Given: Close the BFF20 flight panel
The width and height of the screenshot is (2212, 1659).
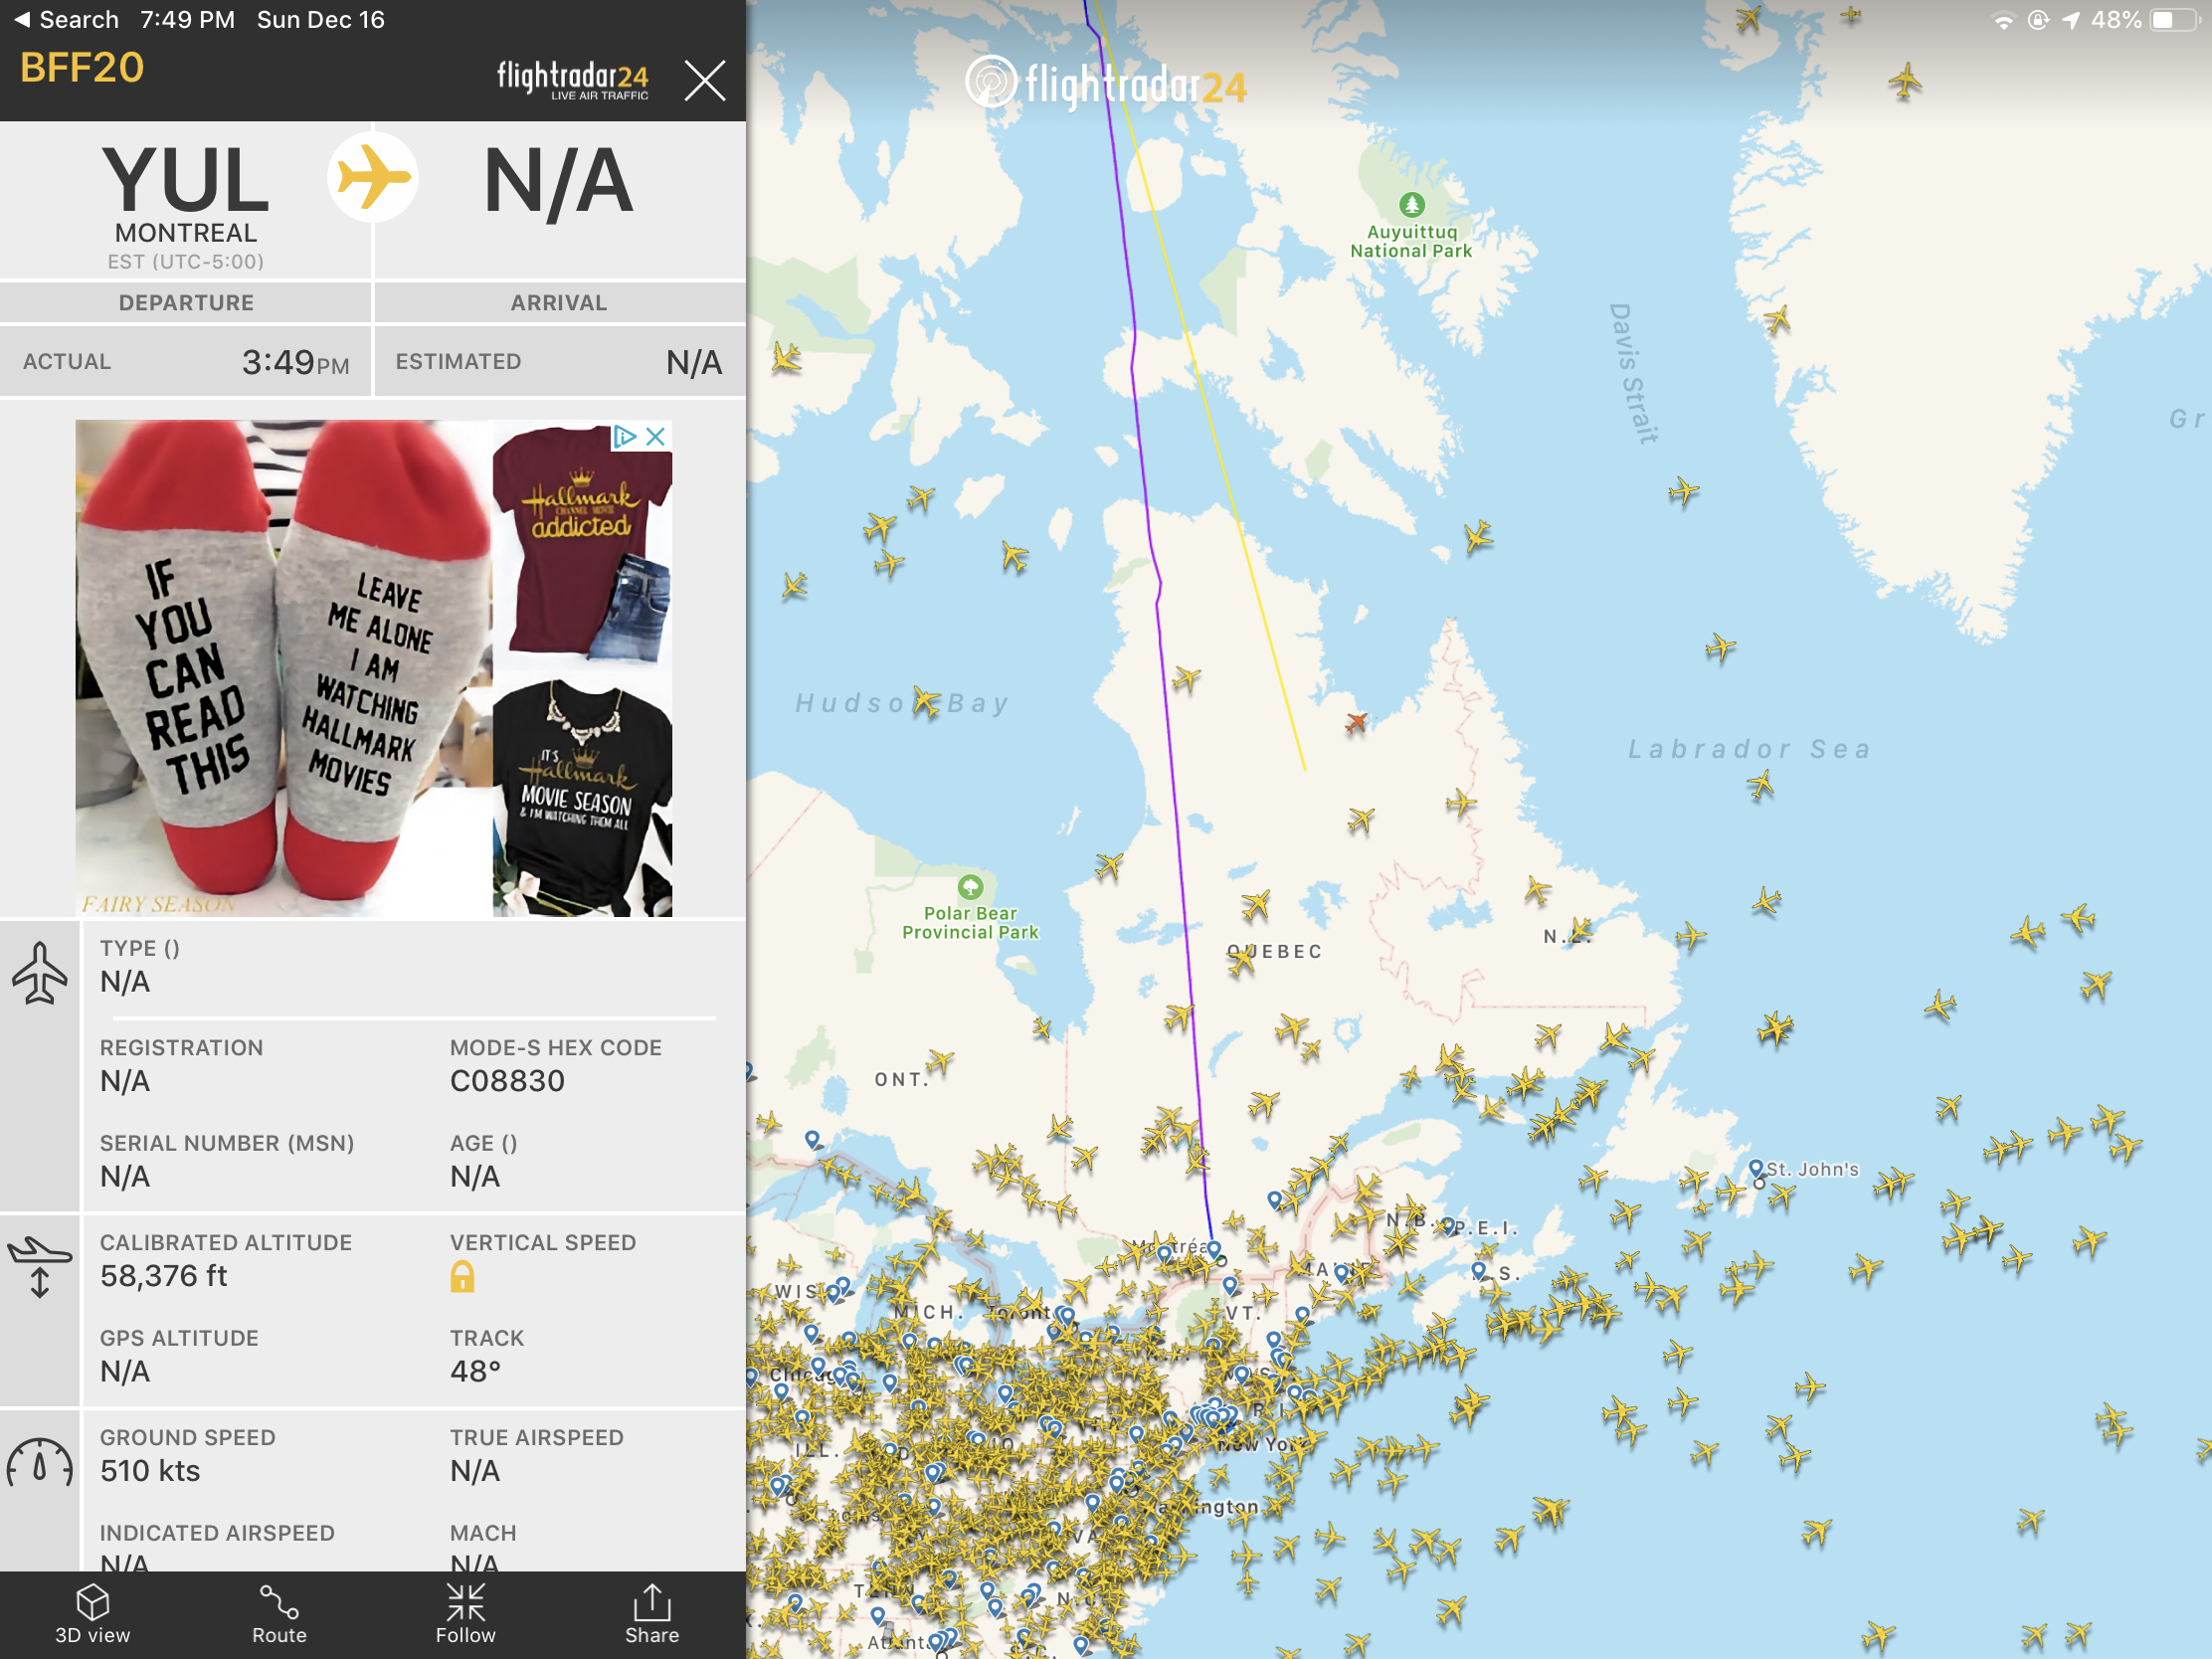Looking at the screenshot, I should point(705,80).
